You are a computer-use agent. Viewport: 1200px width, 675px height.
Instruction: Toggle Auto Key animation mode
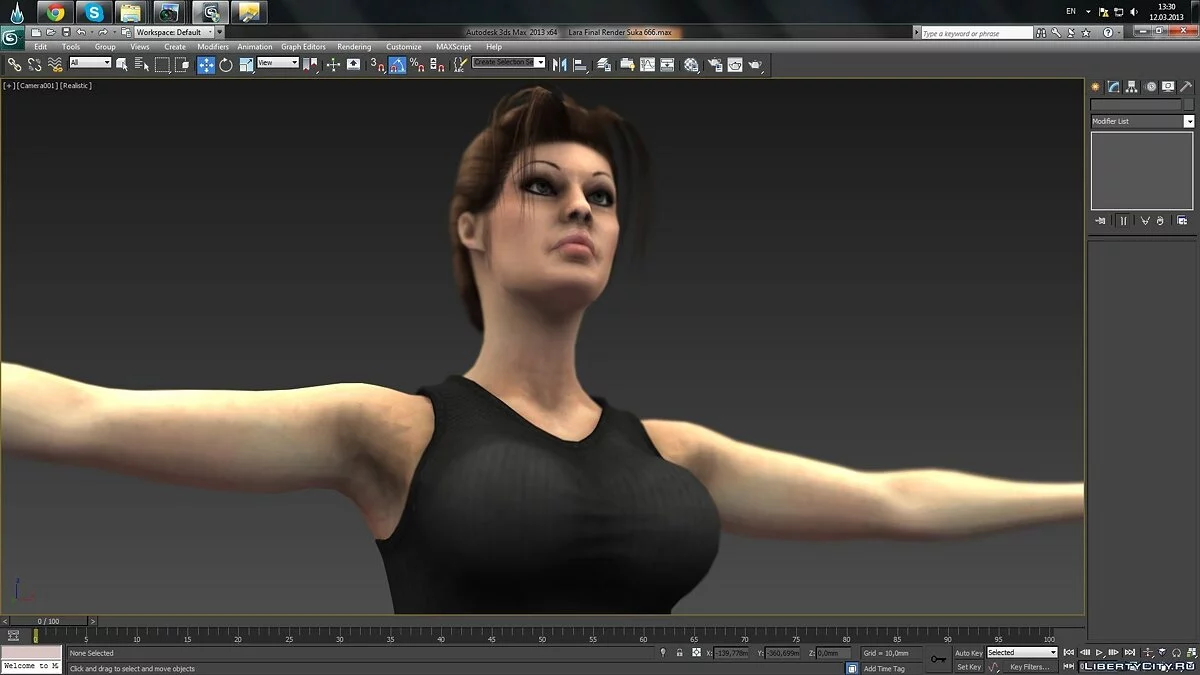click(x=968, y=653)
